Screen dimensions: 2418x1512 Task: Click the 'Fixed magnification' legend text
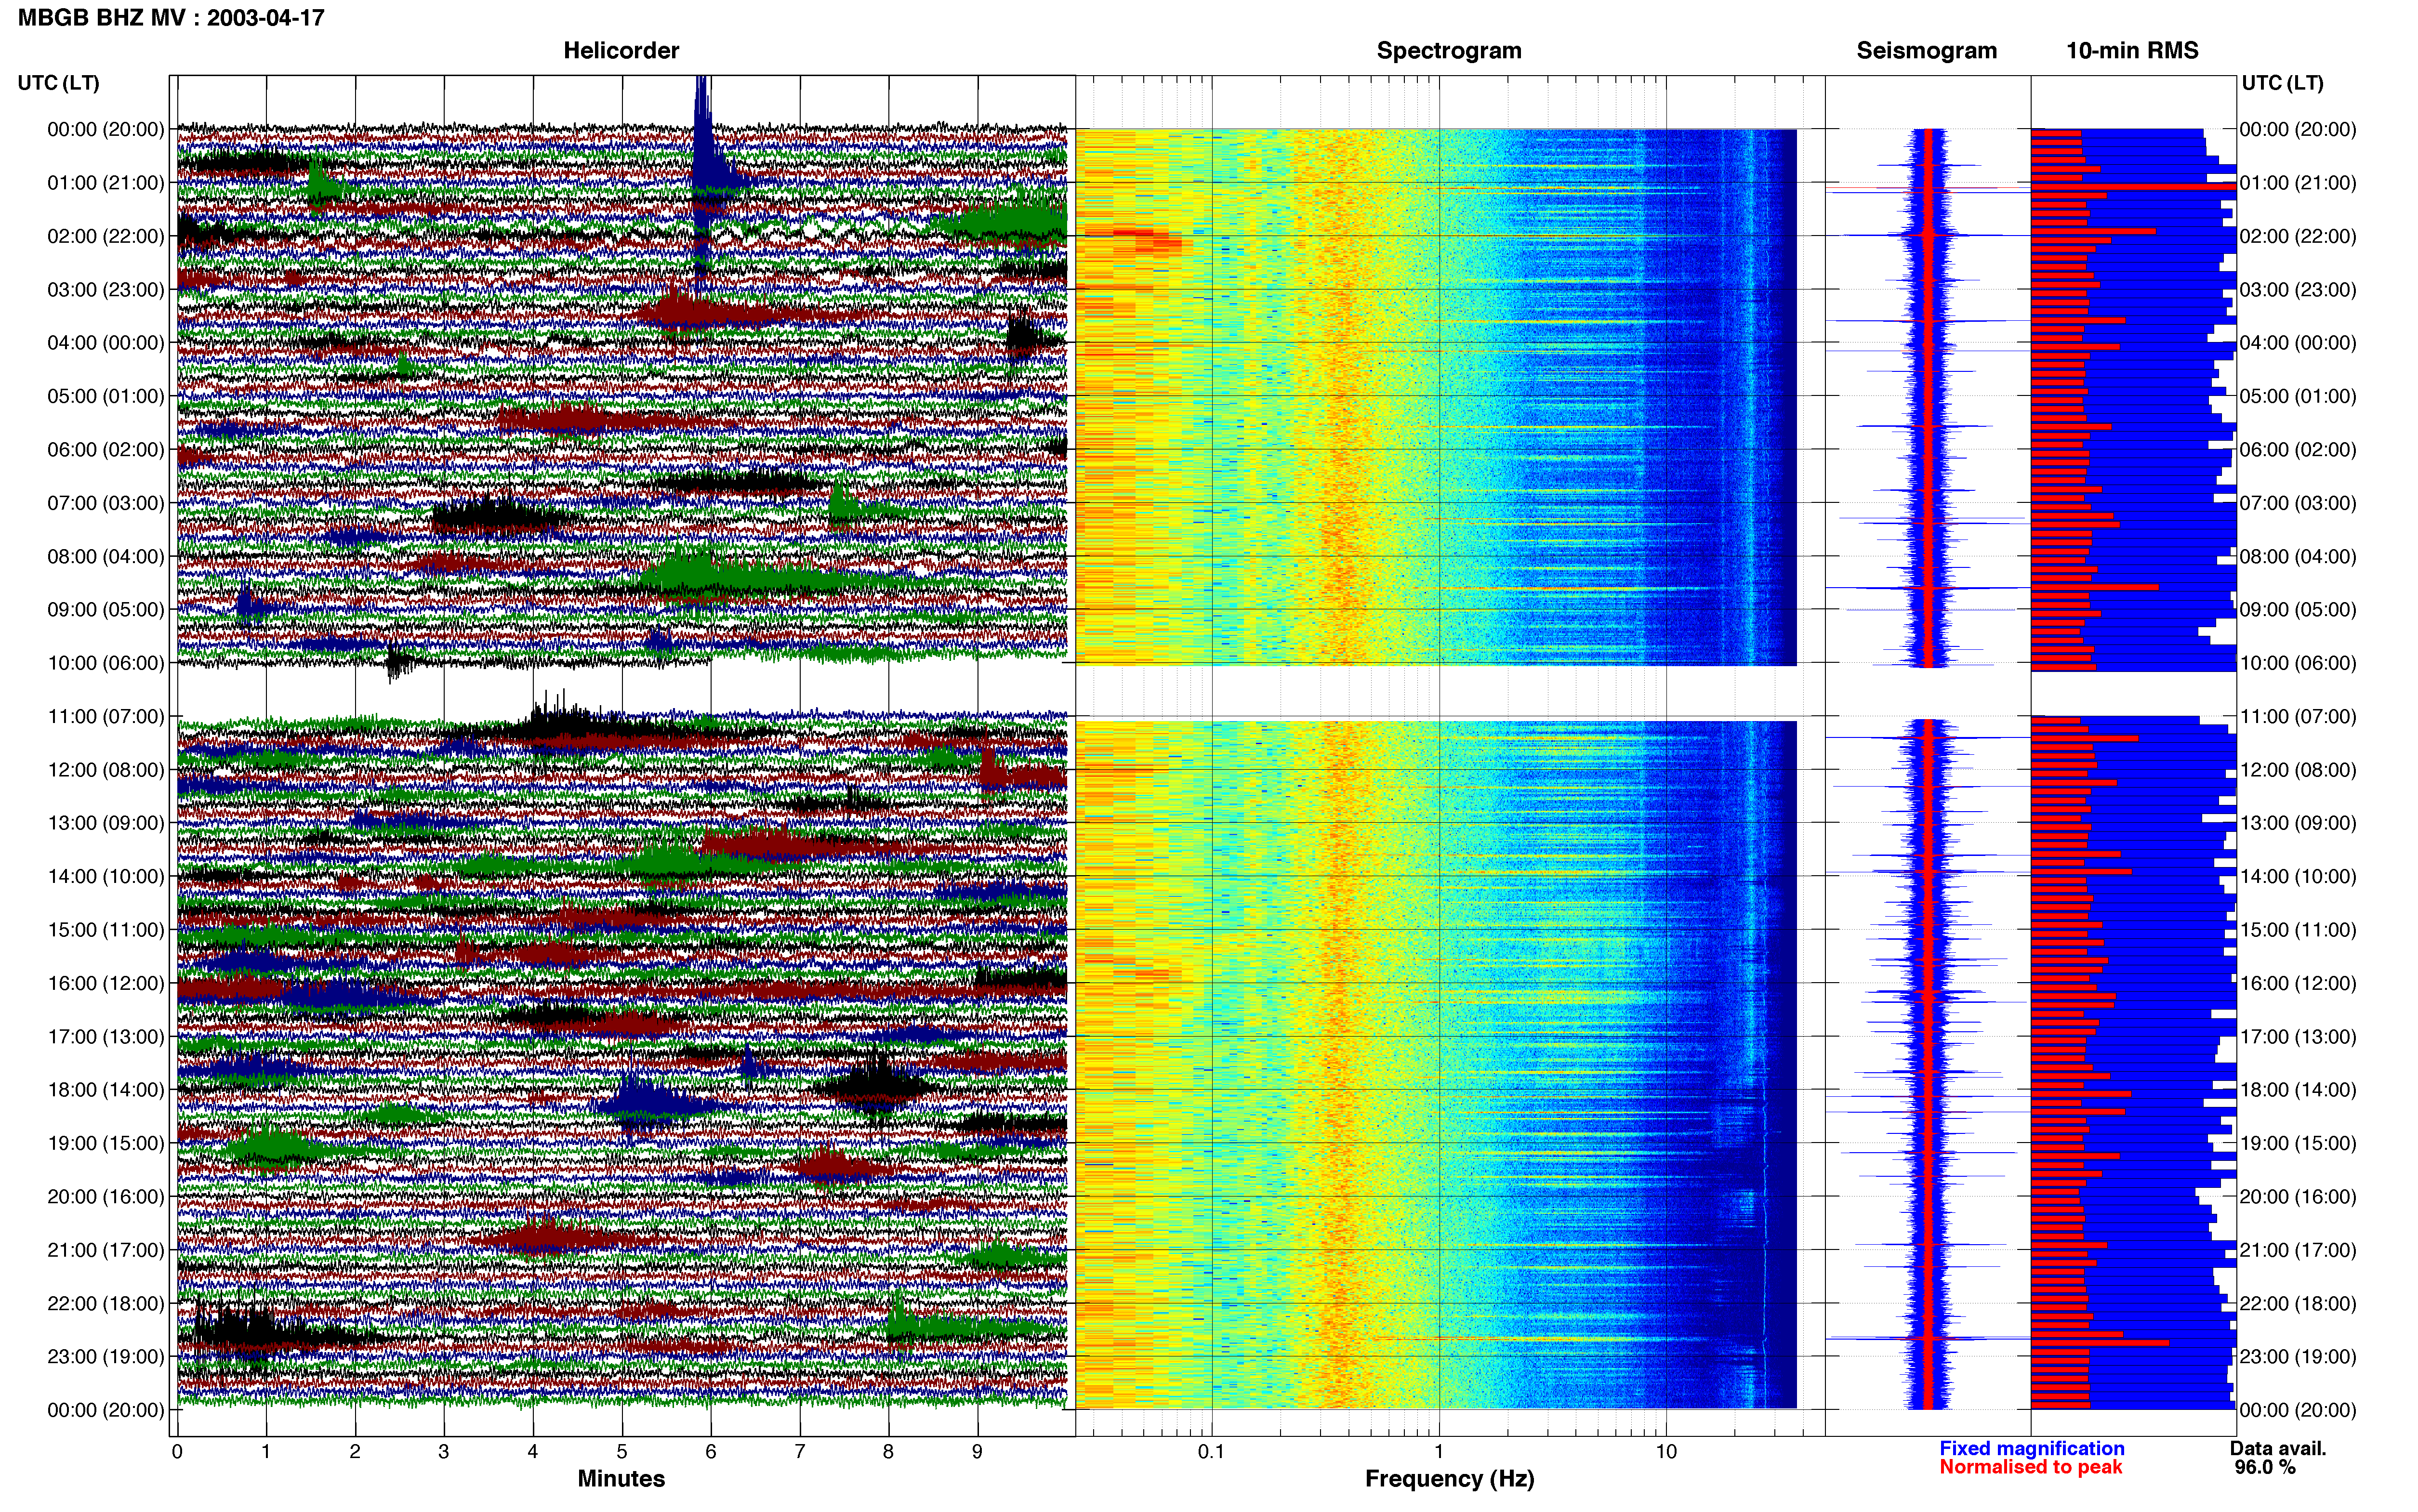click(2031, 1448)
